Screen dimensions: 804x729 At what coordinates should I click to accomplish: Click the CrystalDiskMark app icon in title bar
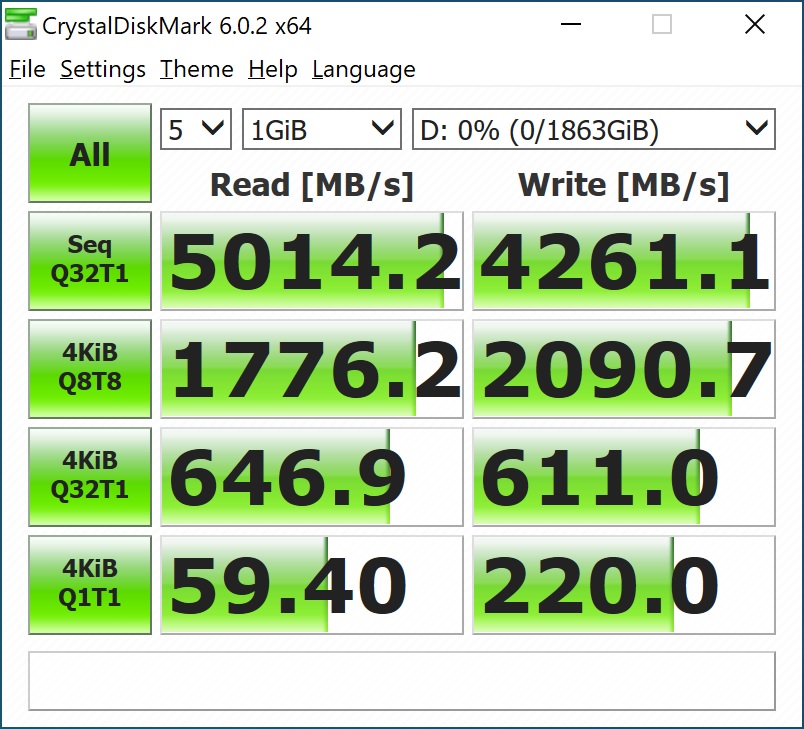pyautogui.click(x=21, y=24)
